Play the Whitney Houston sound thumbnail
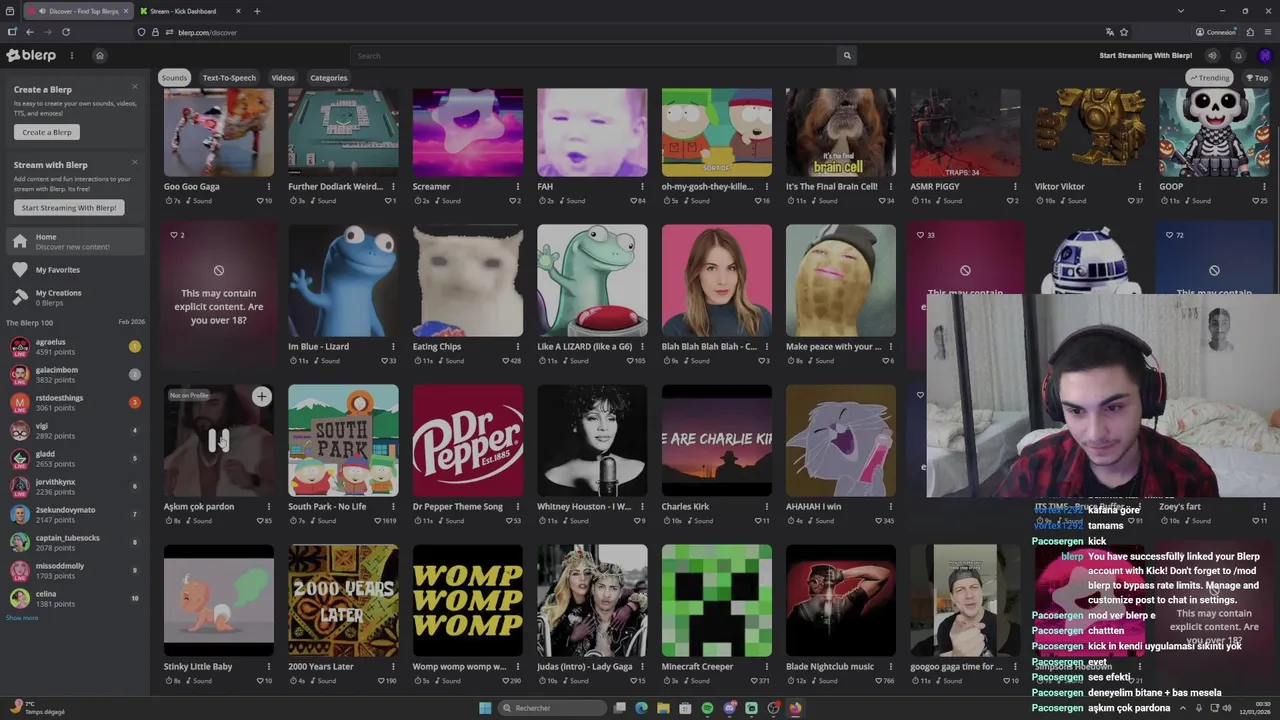Screen dimensions: 1280x720 [x=592, y=440]
